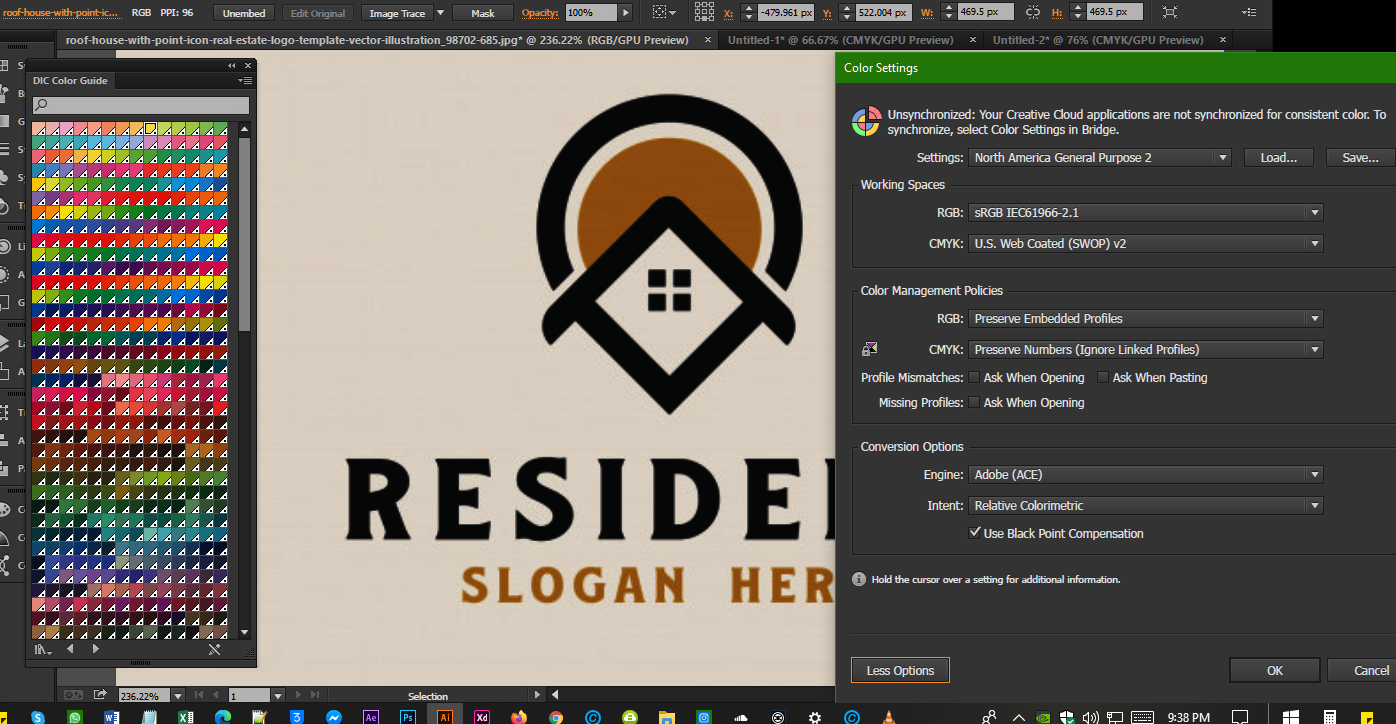
Task: Click the DIC panel vertical scrollbar thumb
Action: pos(245,233)
